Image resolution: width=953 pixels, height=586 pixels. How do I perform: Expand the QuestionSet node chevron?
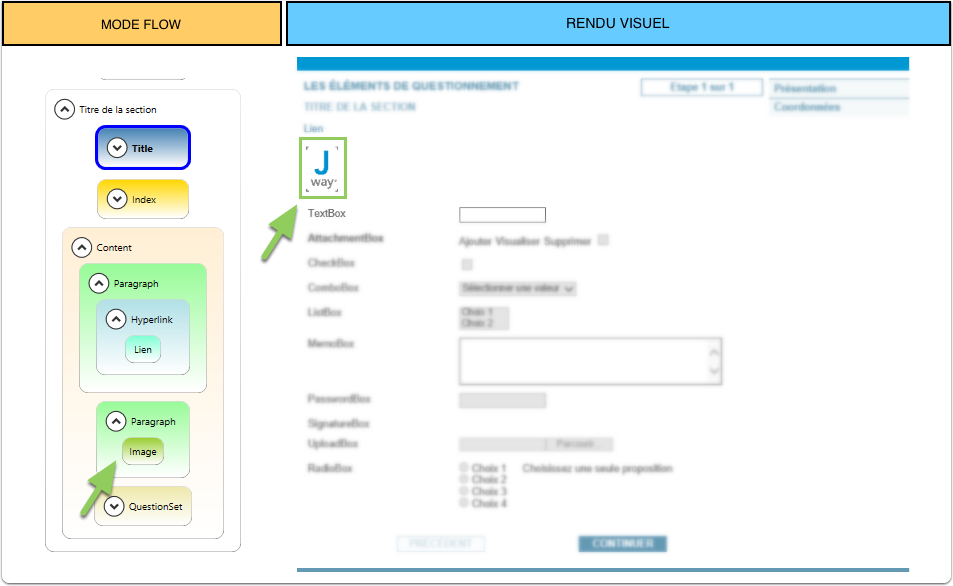pyautogui.click(x=114, y=506)
